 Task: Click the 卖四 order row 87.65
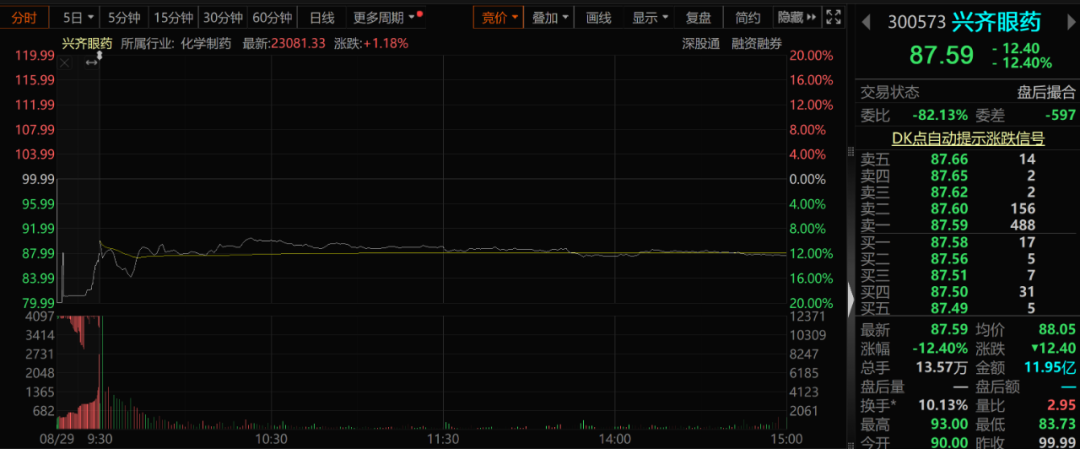click(x=968, y=176)
